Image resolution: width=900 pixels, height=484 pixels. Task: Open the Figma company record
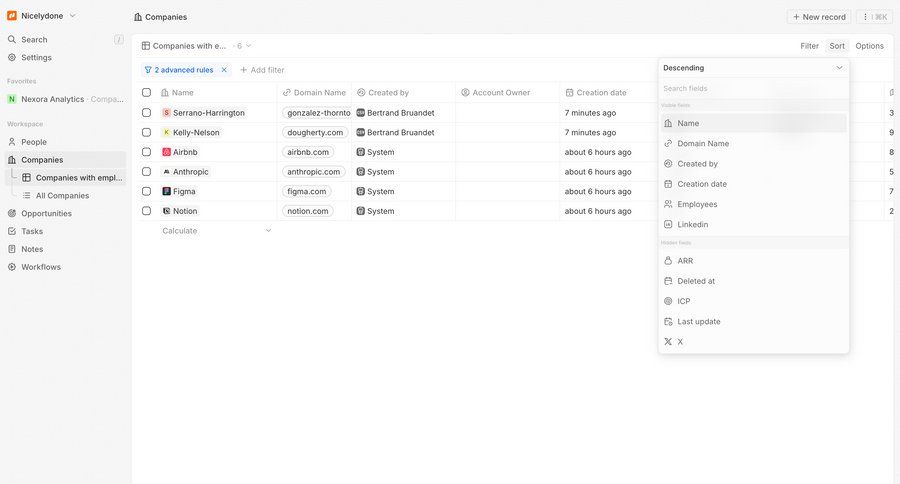click(x=179, y=191)
